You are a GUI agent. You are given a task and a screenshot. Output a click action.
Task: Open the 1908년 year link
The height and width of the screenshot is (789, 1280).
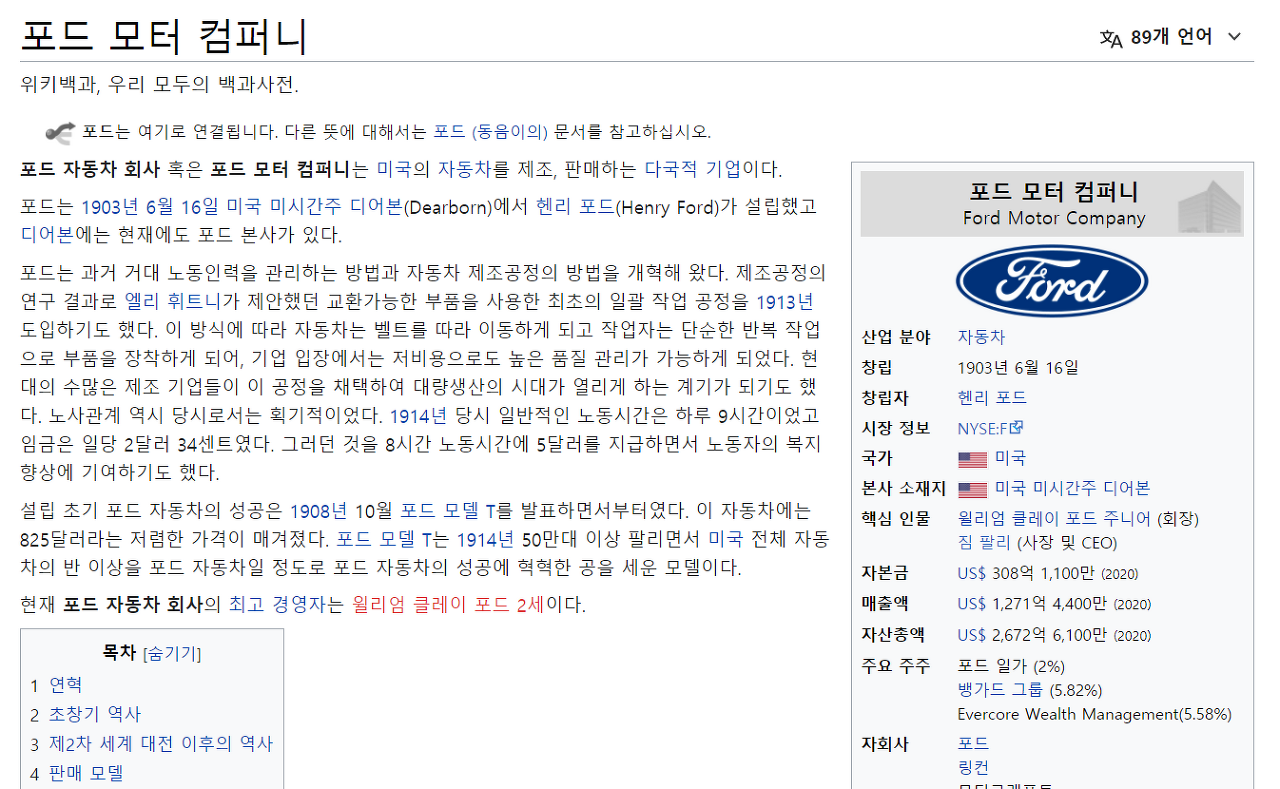coord(319,511)
